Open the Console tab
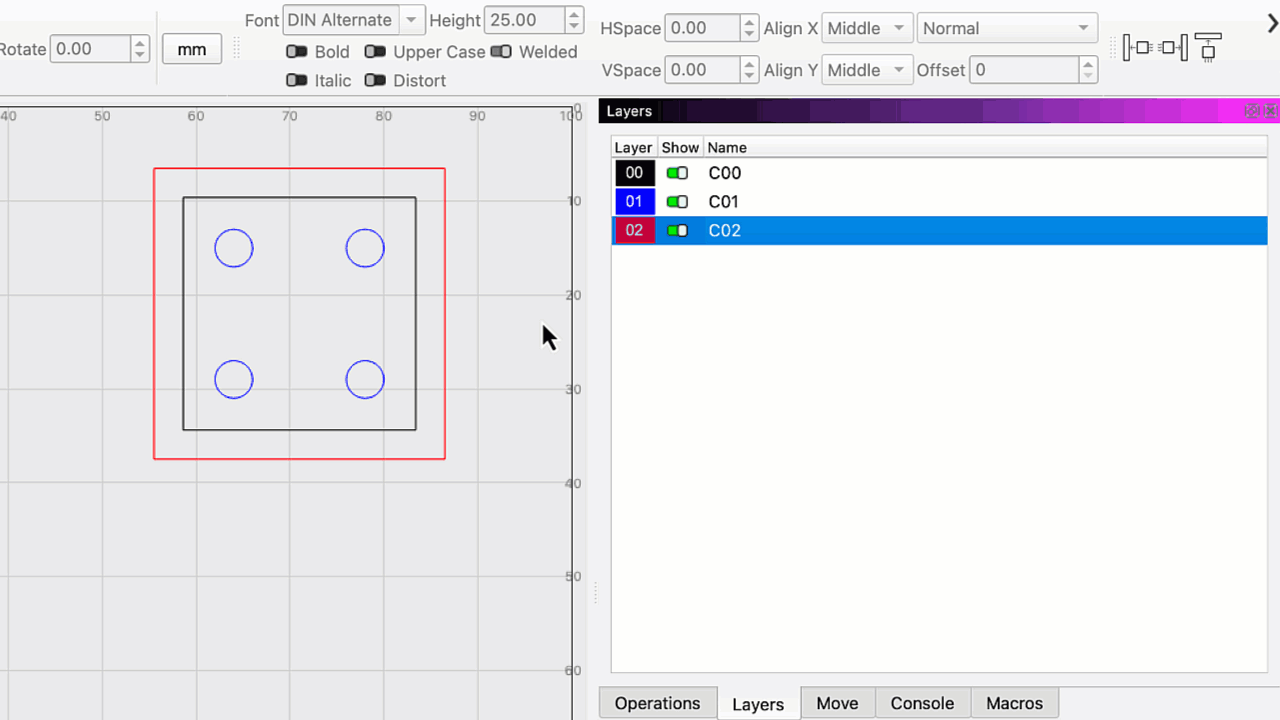The height and width of the screenshot is (720, 1280). tap(921, 703)
